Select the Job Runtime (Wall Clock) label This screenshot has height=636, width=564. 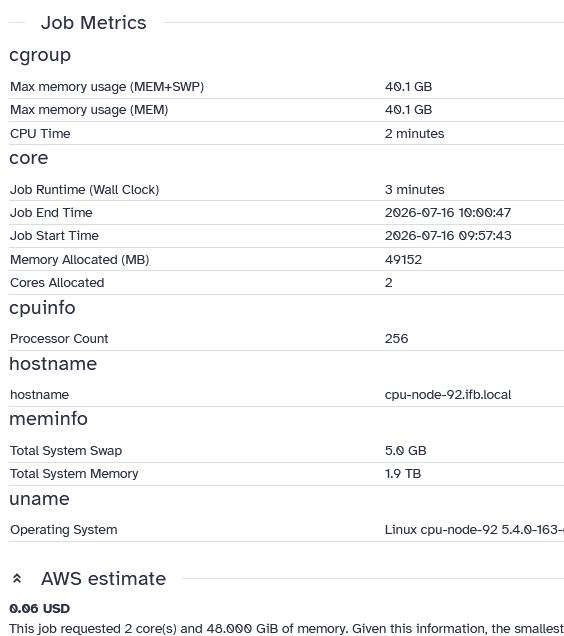pos(84,190)
